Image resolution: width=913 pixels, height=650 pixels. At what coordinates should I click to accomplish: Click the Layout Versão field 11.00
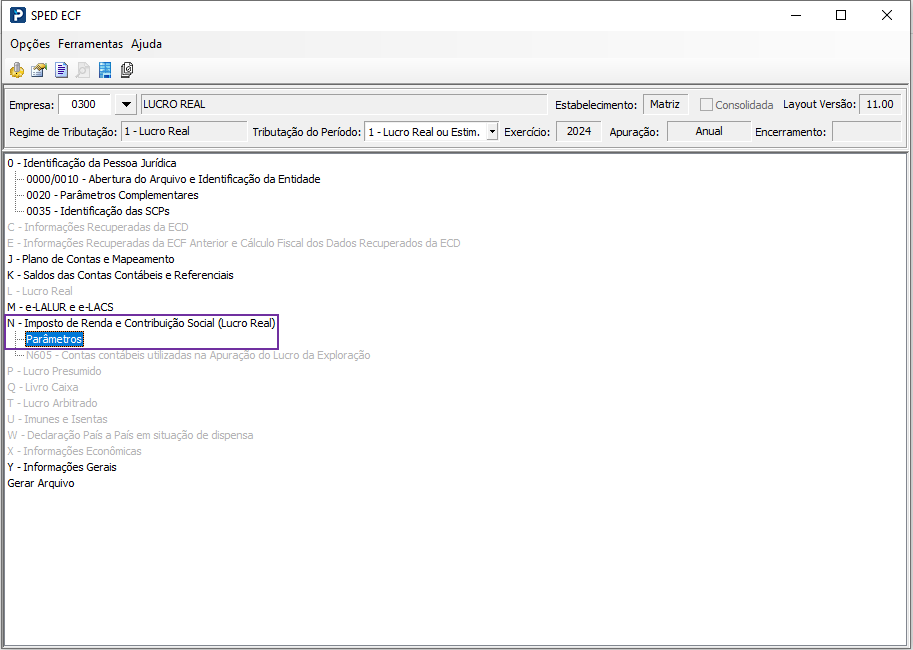[880, 105]
